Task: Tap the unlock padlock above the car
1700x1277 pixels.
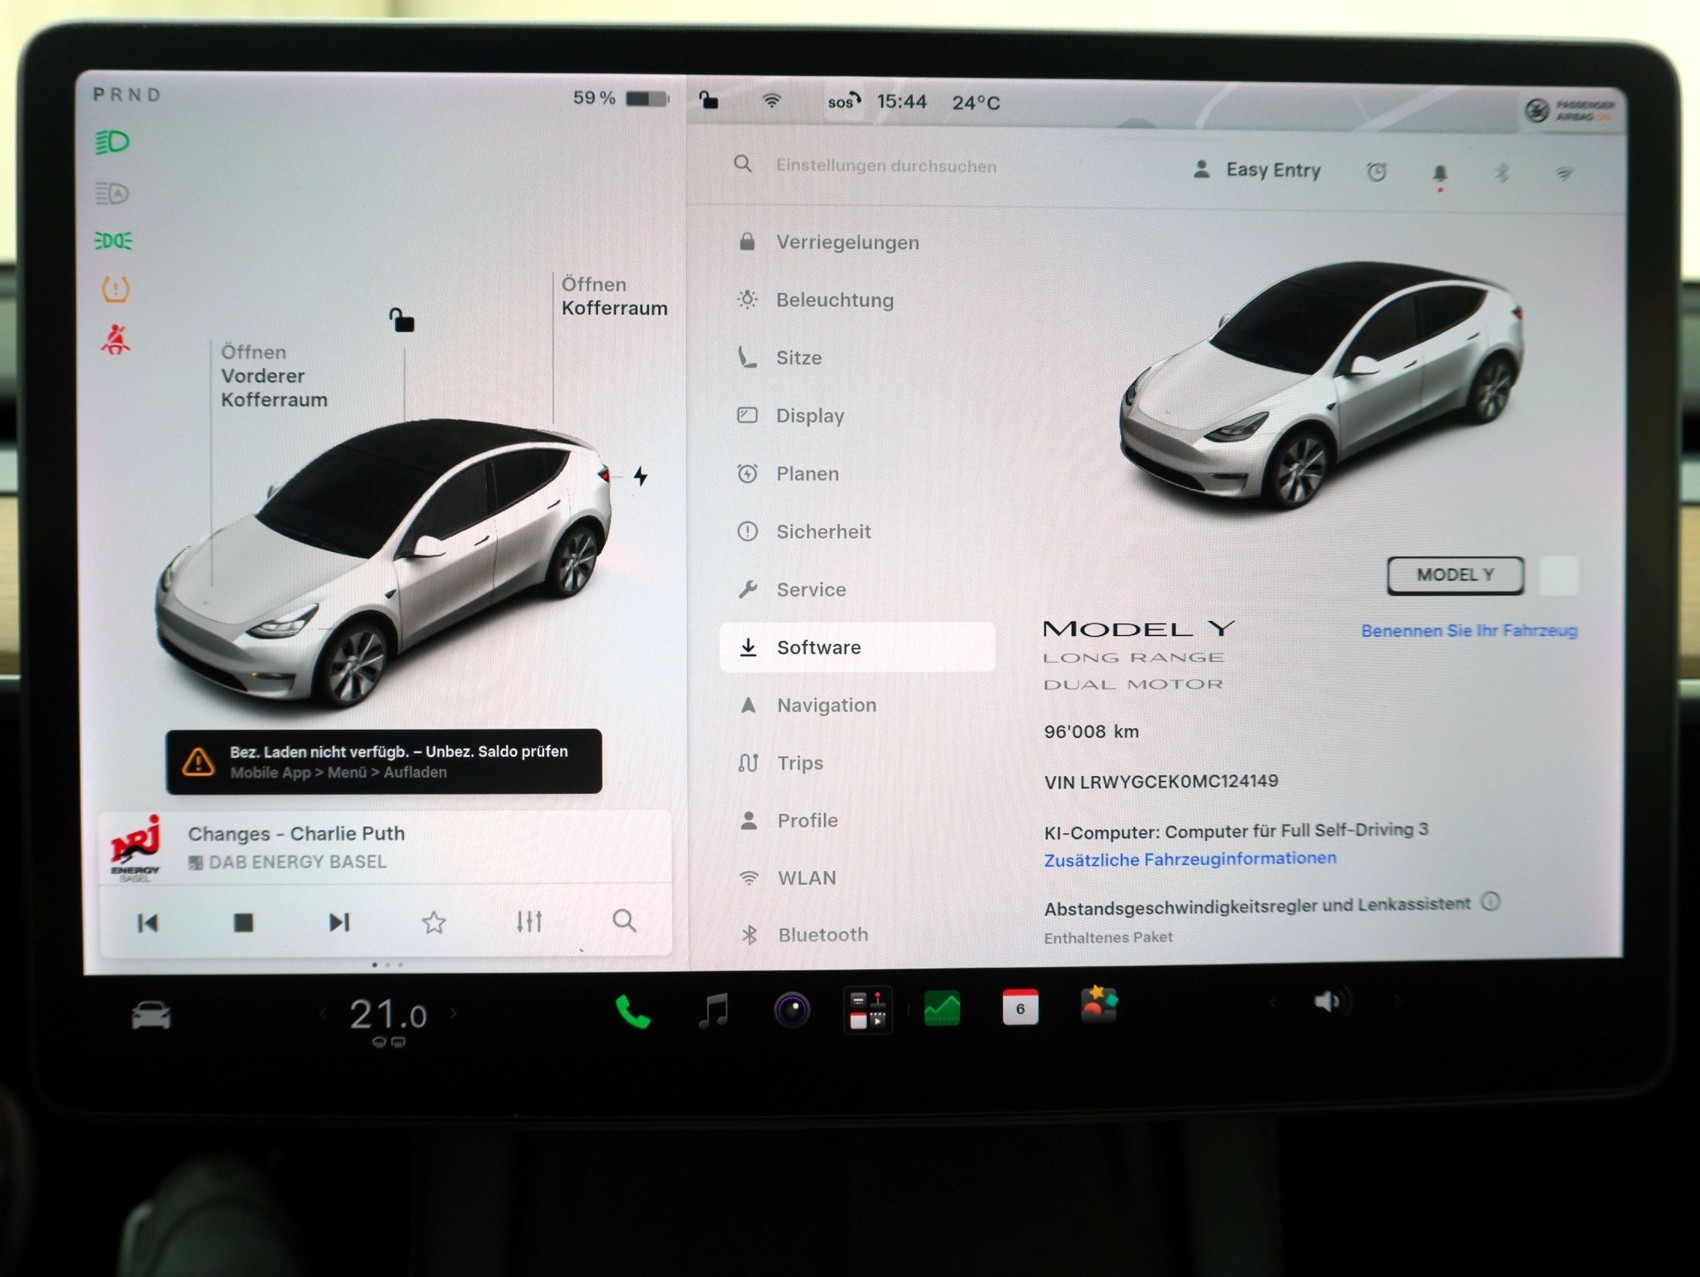Action: [x=401, y=320]
